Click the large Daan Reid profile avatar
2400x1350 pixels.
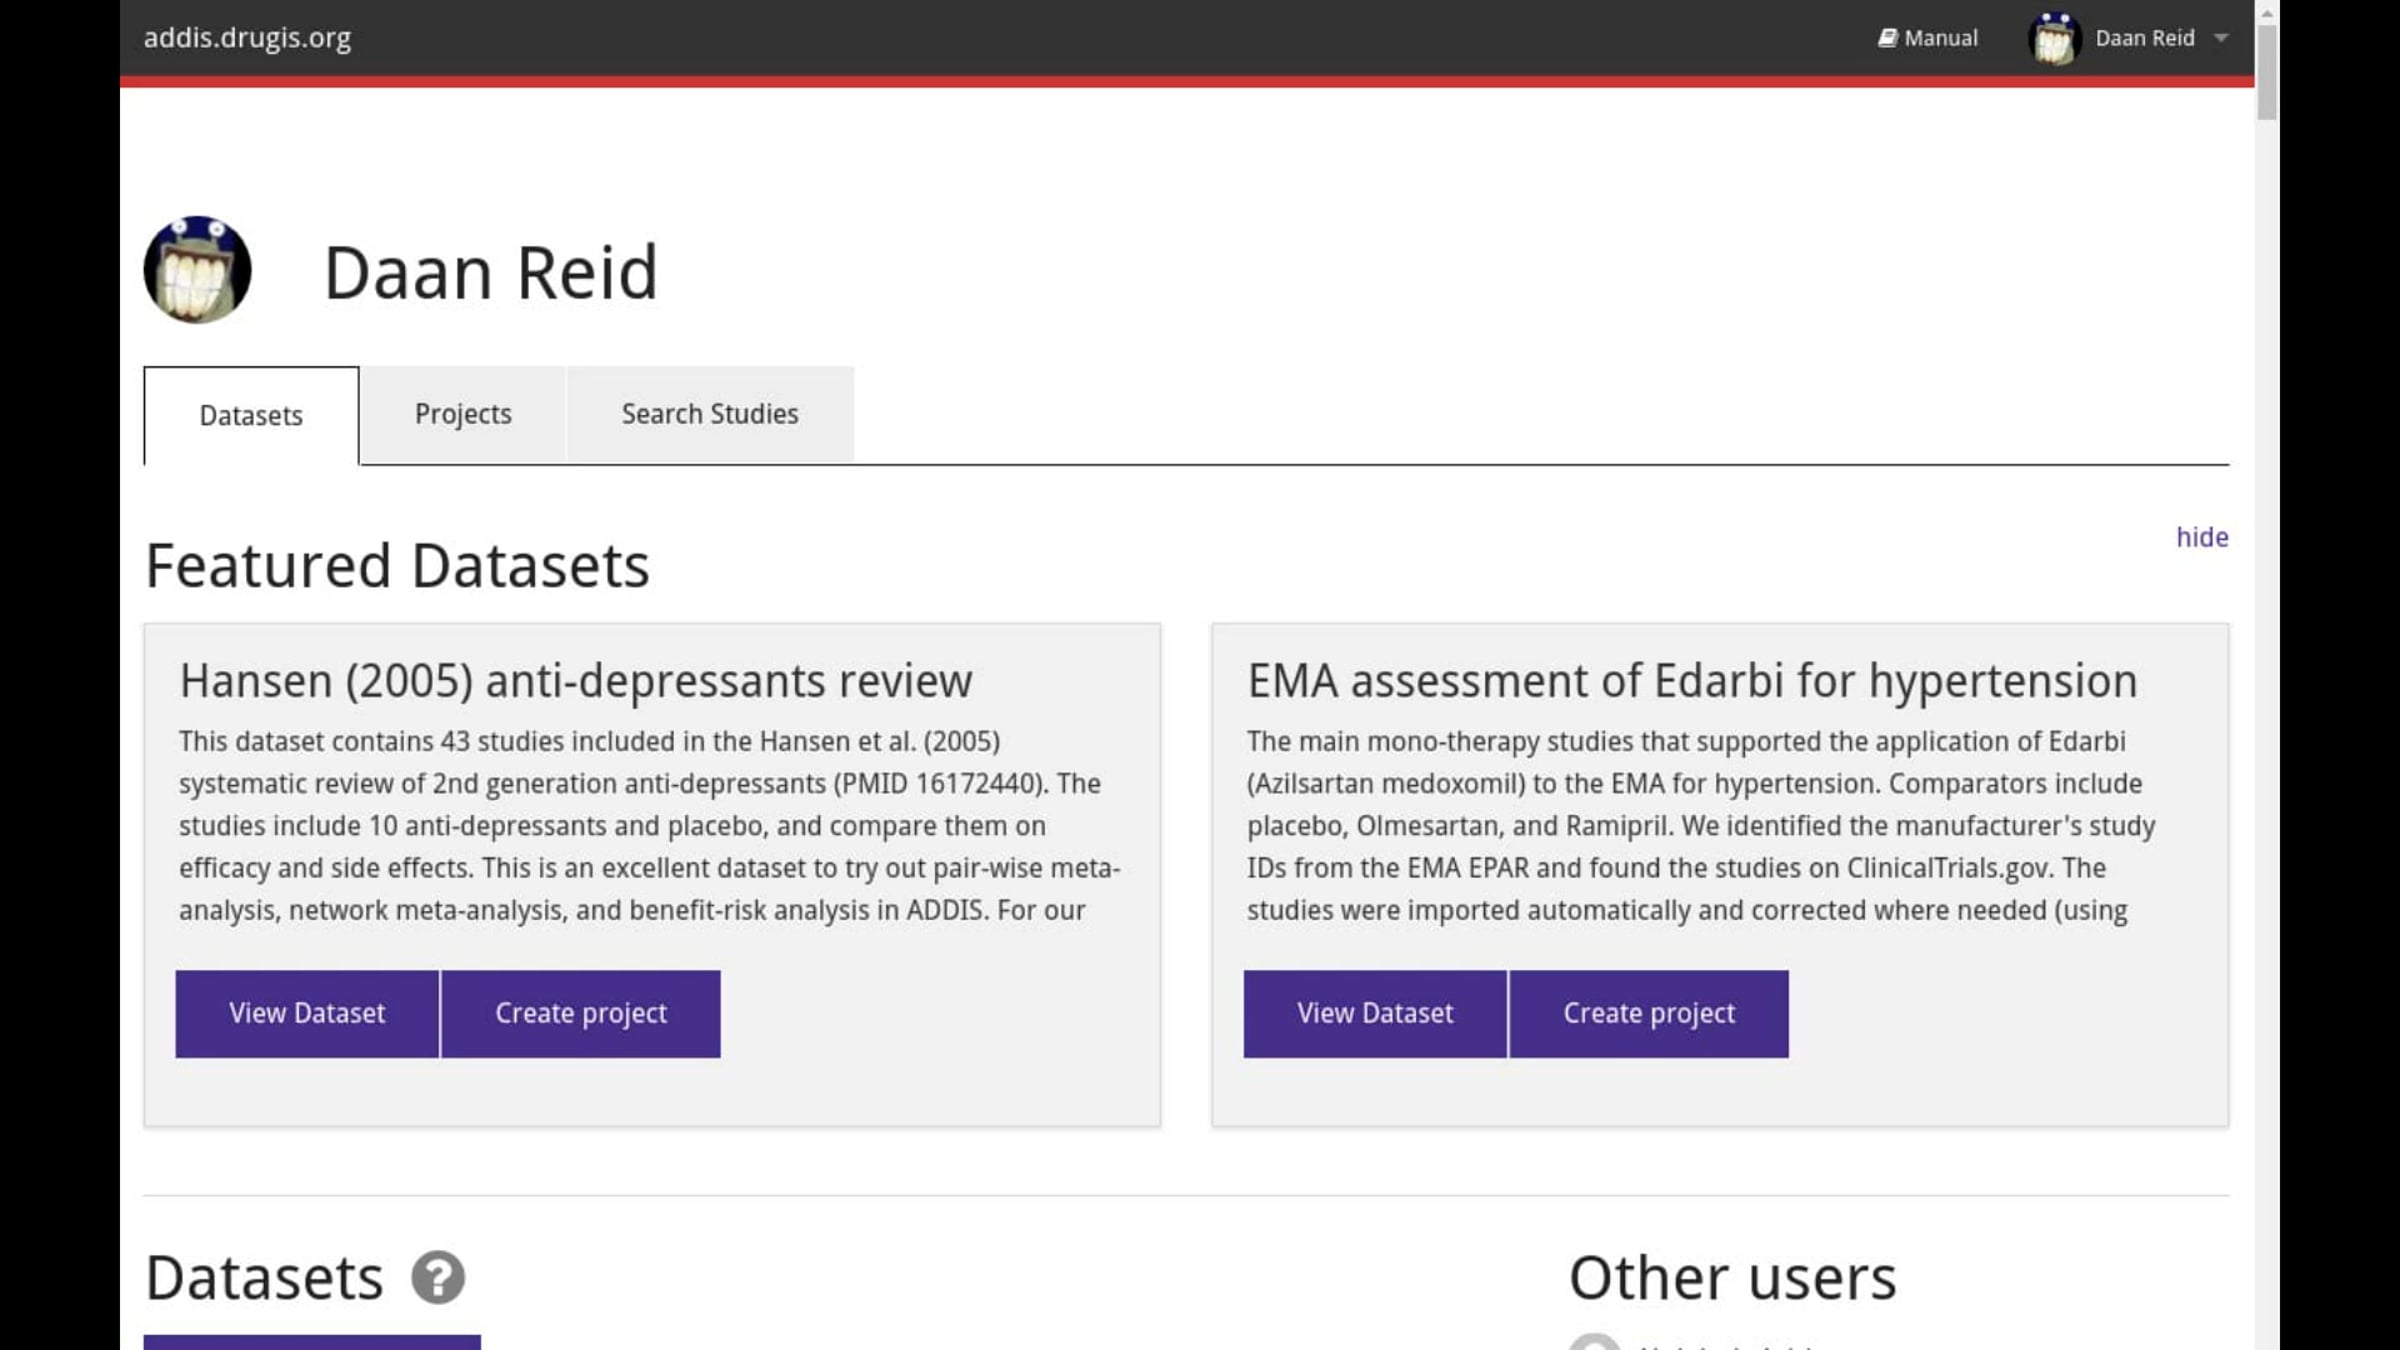point(197,270)
